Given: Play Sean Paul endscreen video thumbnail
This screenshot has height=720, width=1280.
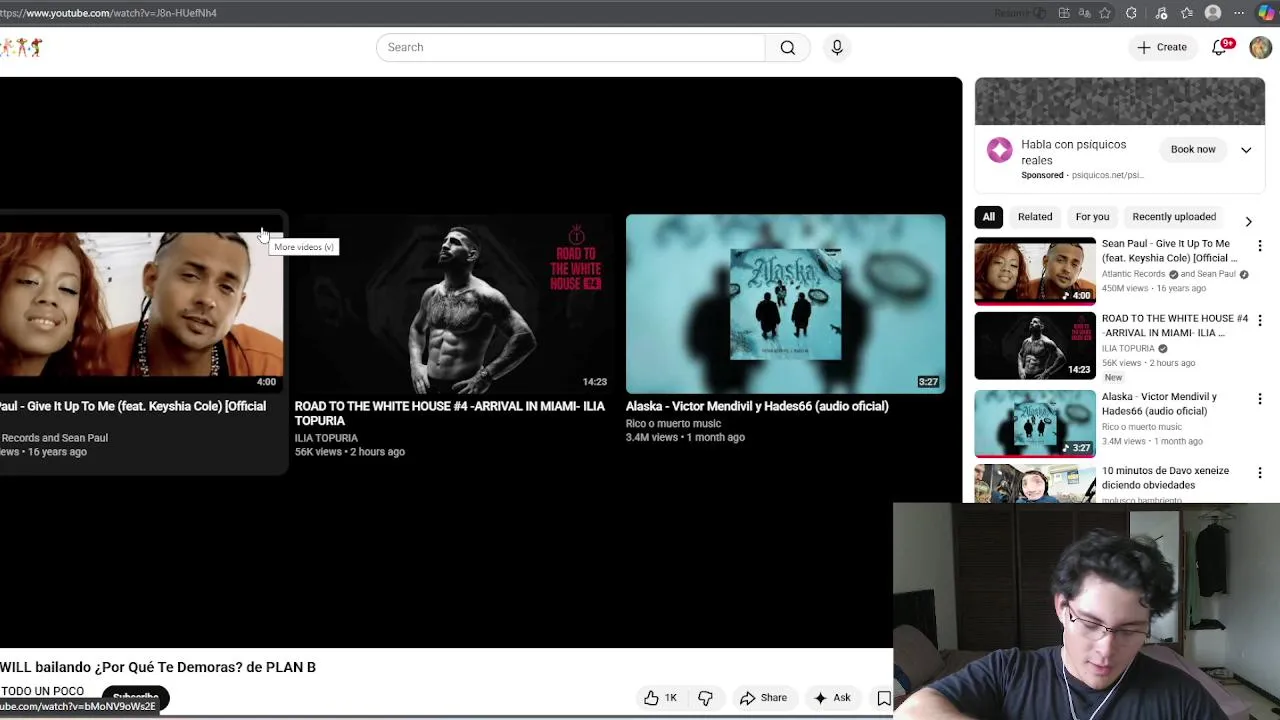Looking at the screenshot, I should [141, 304].
